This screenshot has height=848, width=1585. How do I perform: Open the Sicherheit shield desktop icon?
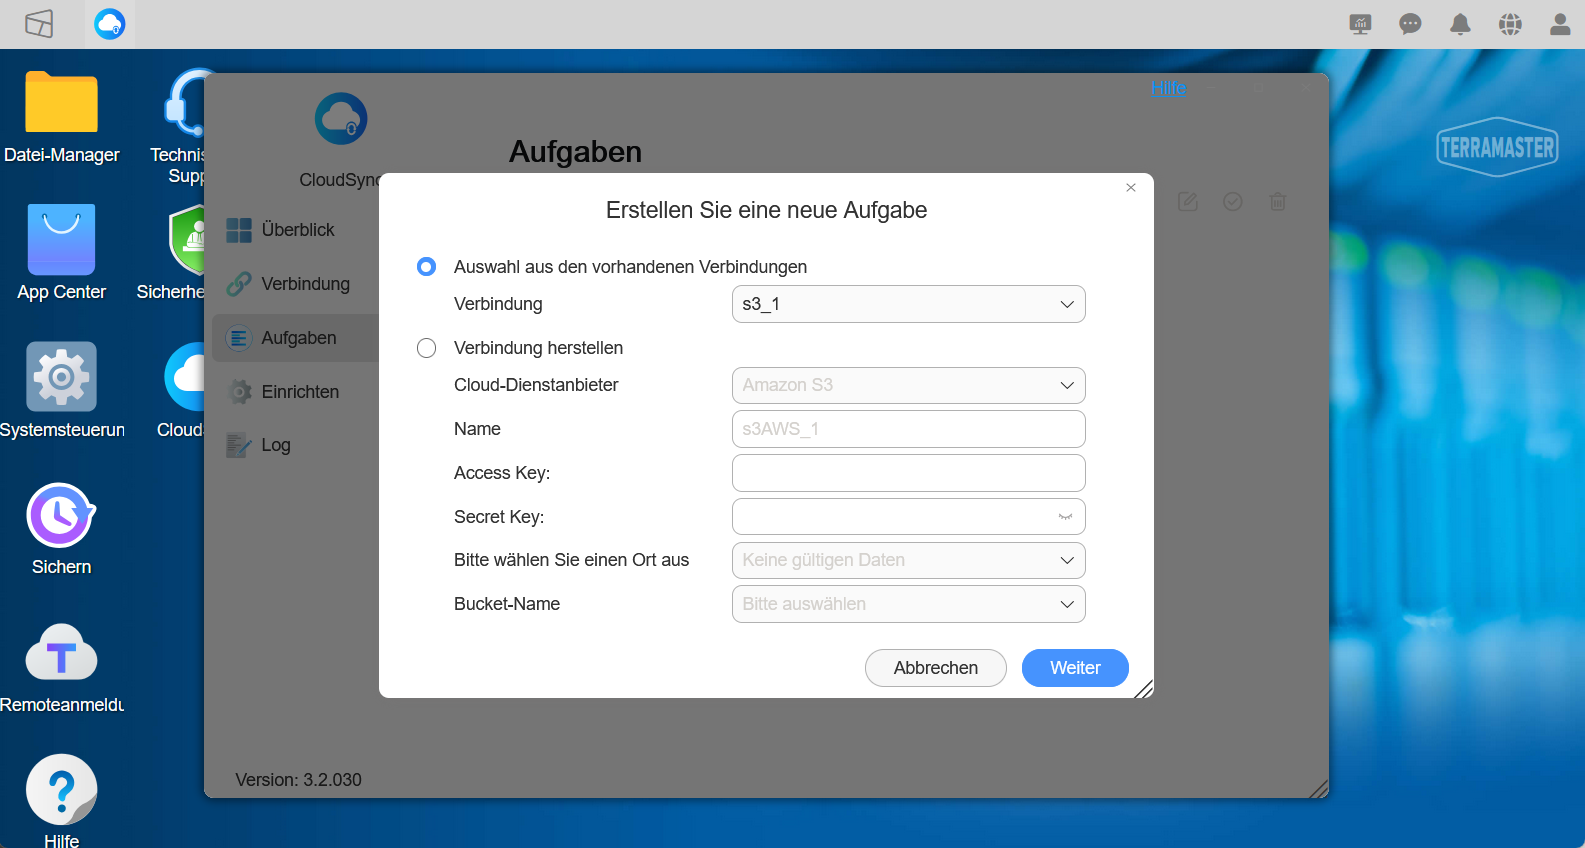(187, 240)
